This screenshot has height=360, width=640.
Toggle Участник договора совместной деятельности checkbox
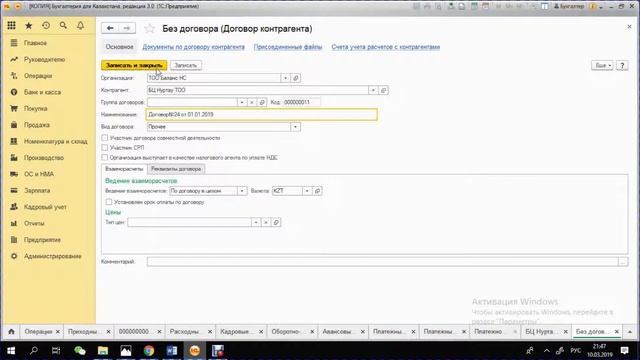click(105, 138)
